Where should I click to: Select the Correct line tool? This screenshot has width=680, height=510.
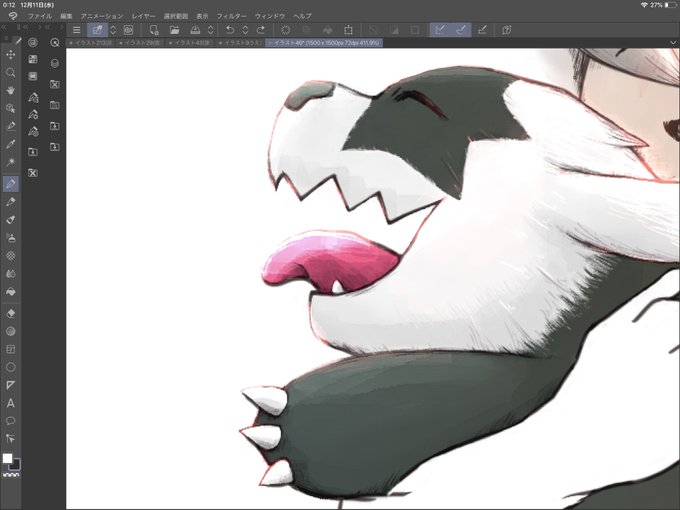pos(11,439)
